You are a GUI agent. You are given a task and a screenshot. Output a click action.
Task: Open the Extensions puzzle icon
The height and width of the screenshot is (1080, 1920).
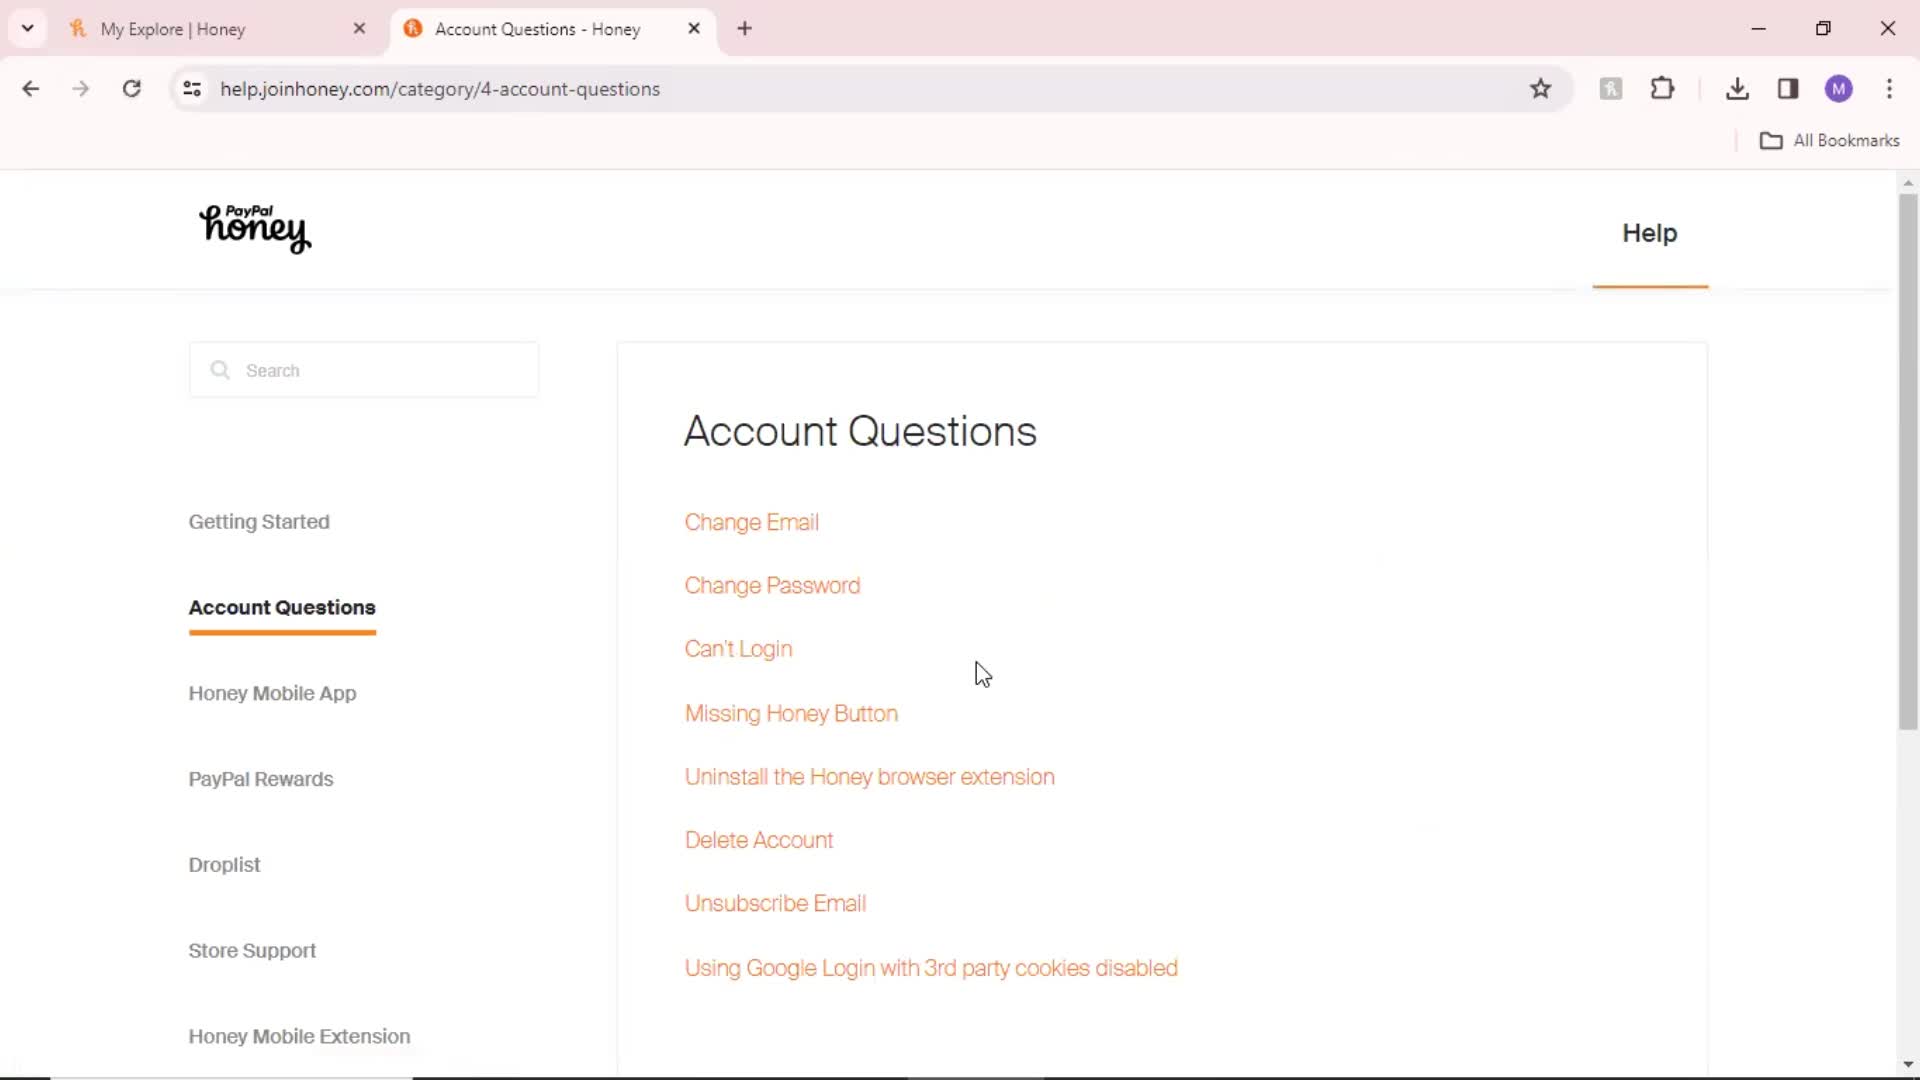pyautogui.click(x=1662, y=89)
